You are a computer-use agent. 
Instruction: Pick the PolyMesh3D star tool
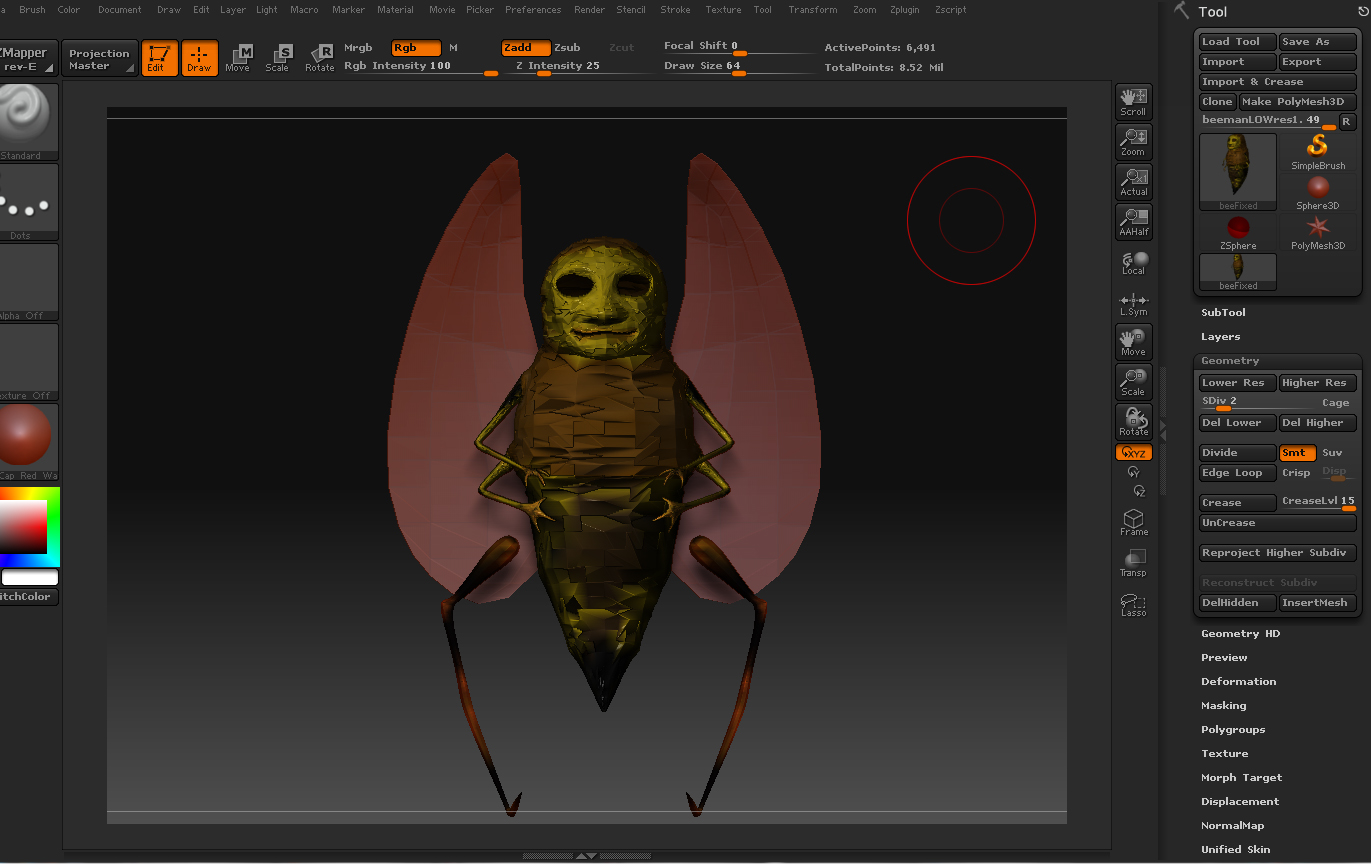(1318, 232)
